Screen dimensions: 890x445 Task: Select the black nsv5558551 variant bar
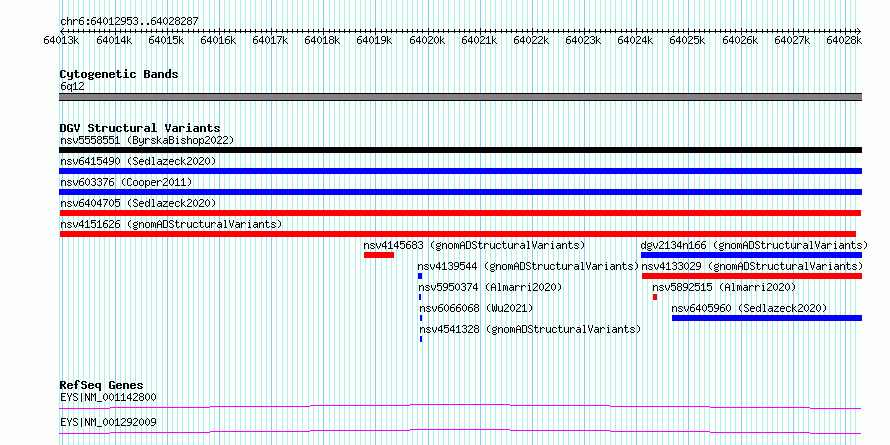pos(461,150)
